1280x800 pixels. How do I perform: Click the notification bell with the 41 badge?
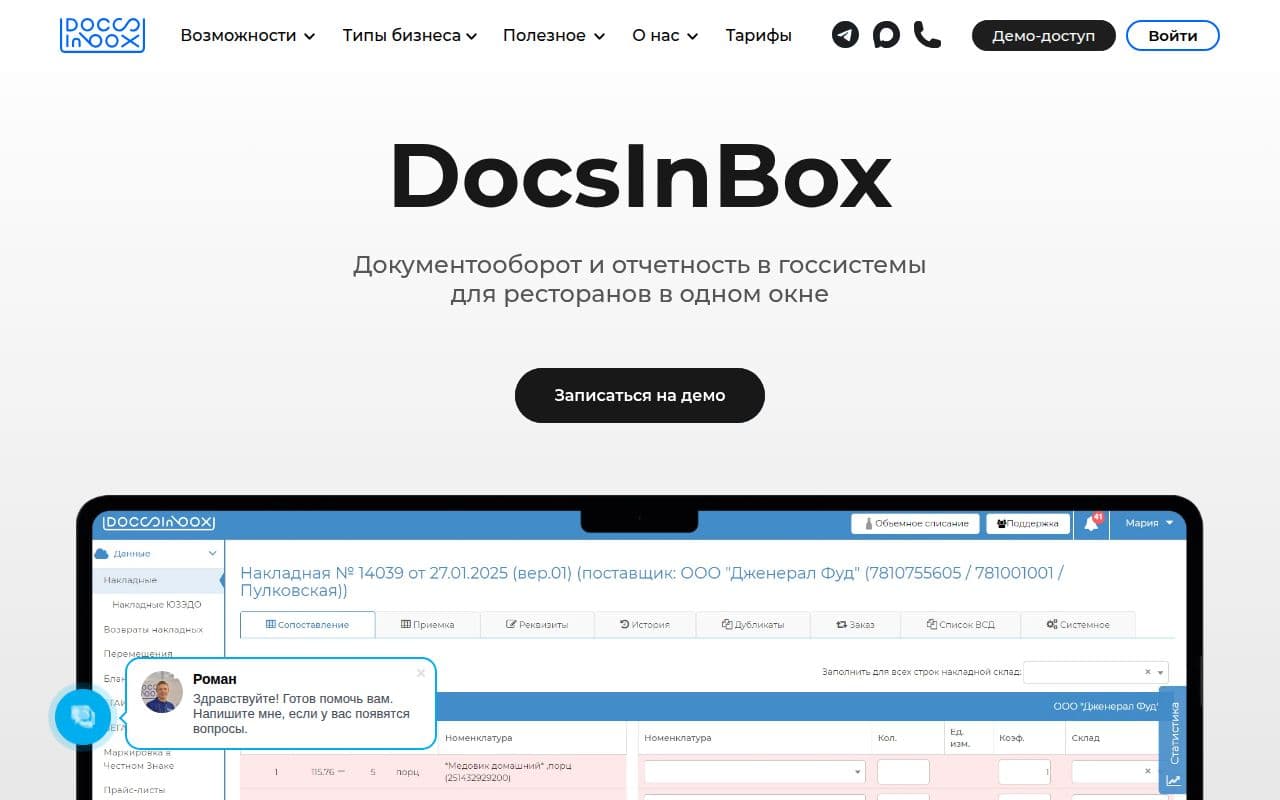coord(1091,523)
